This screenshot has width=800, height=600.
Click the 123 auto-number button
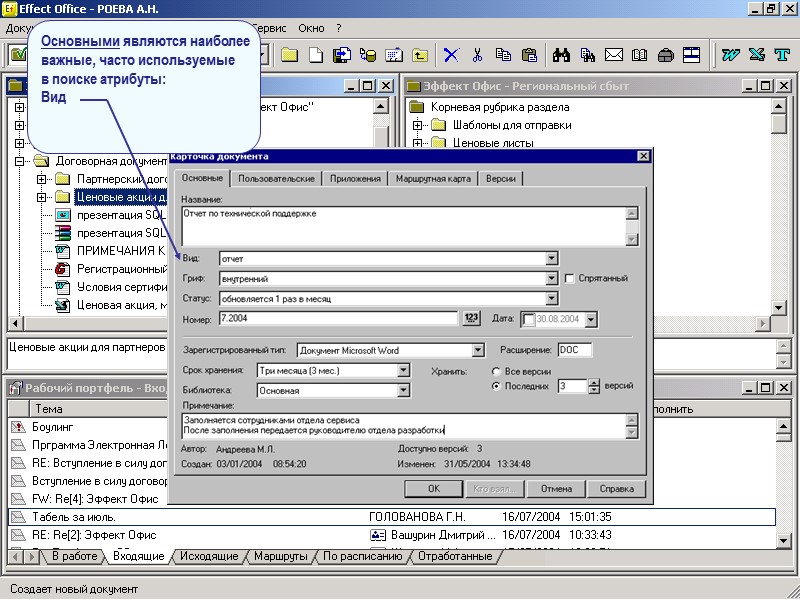[x=471, y=318]
